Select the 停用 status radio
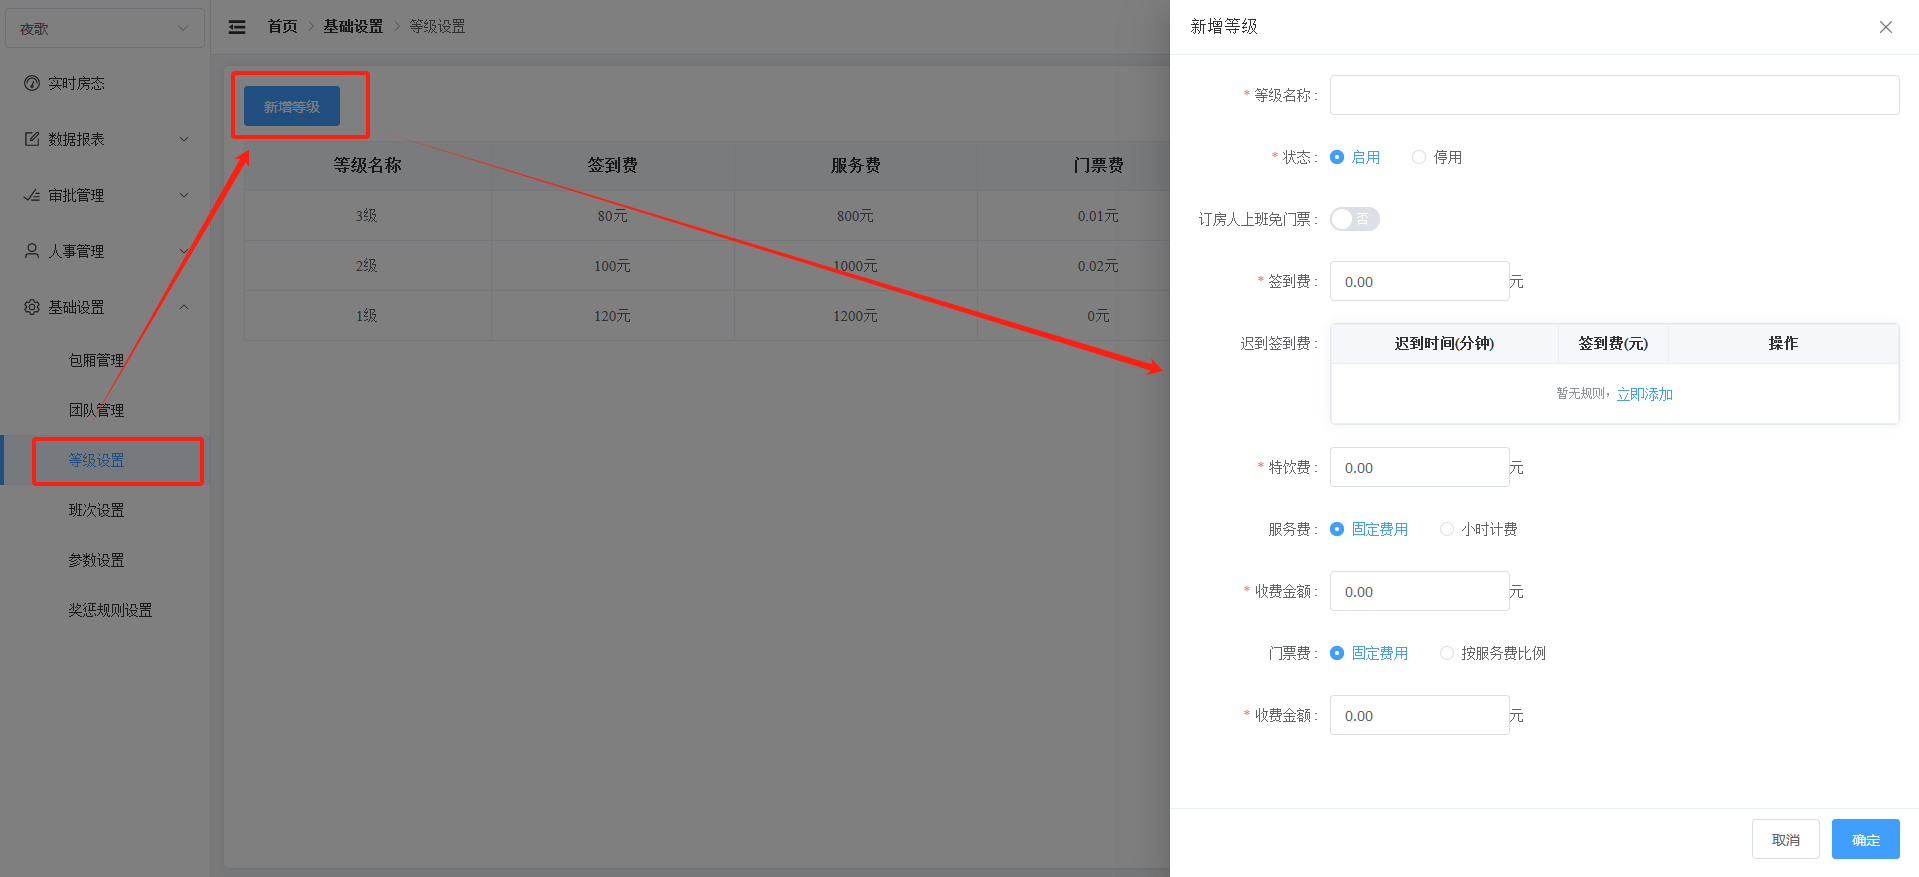This screenshot has height=877, width=1919. coord(1419,157)
